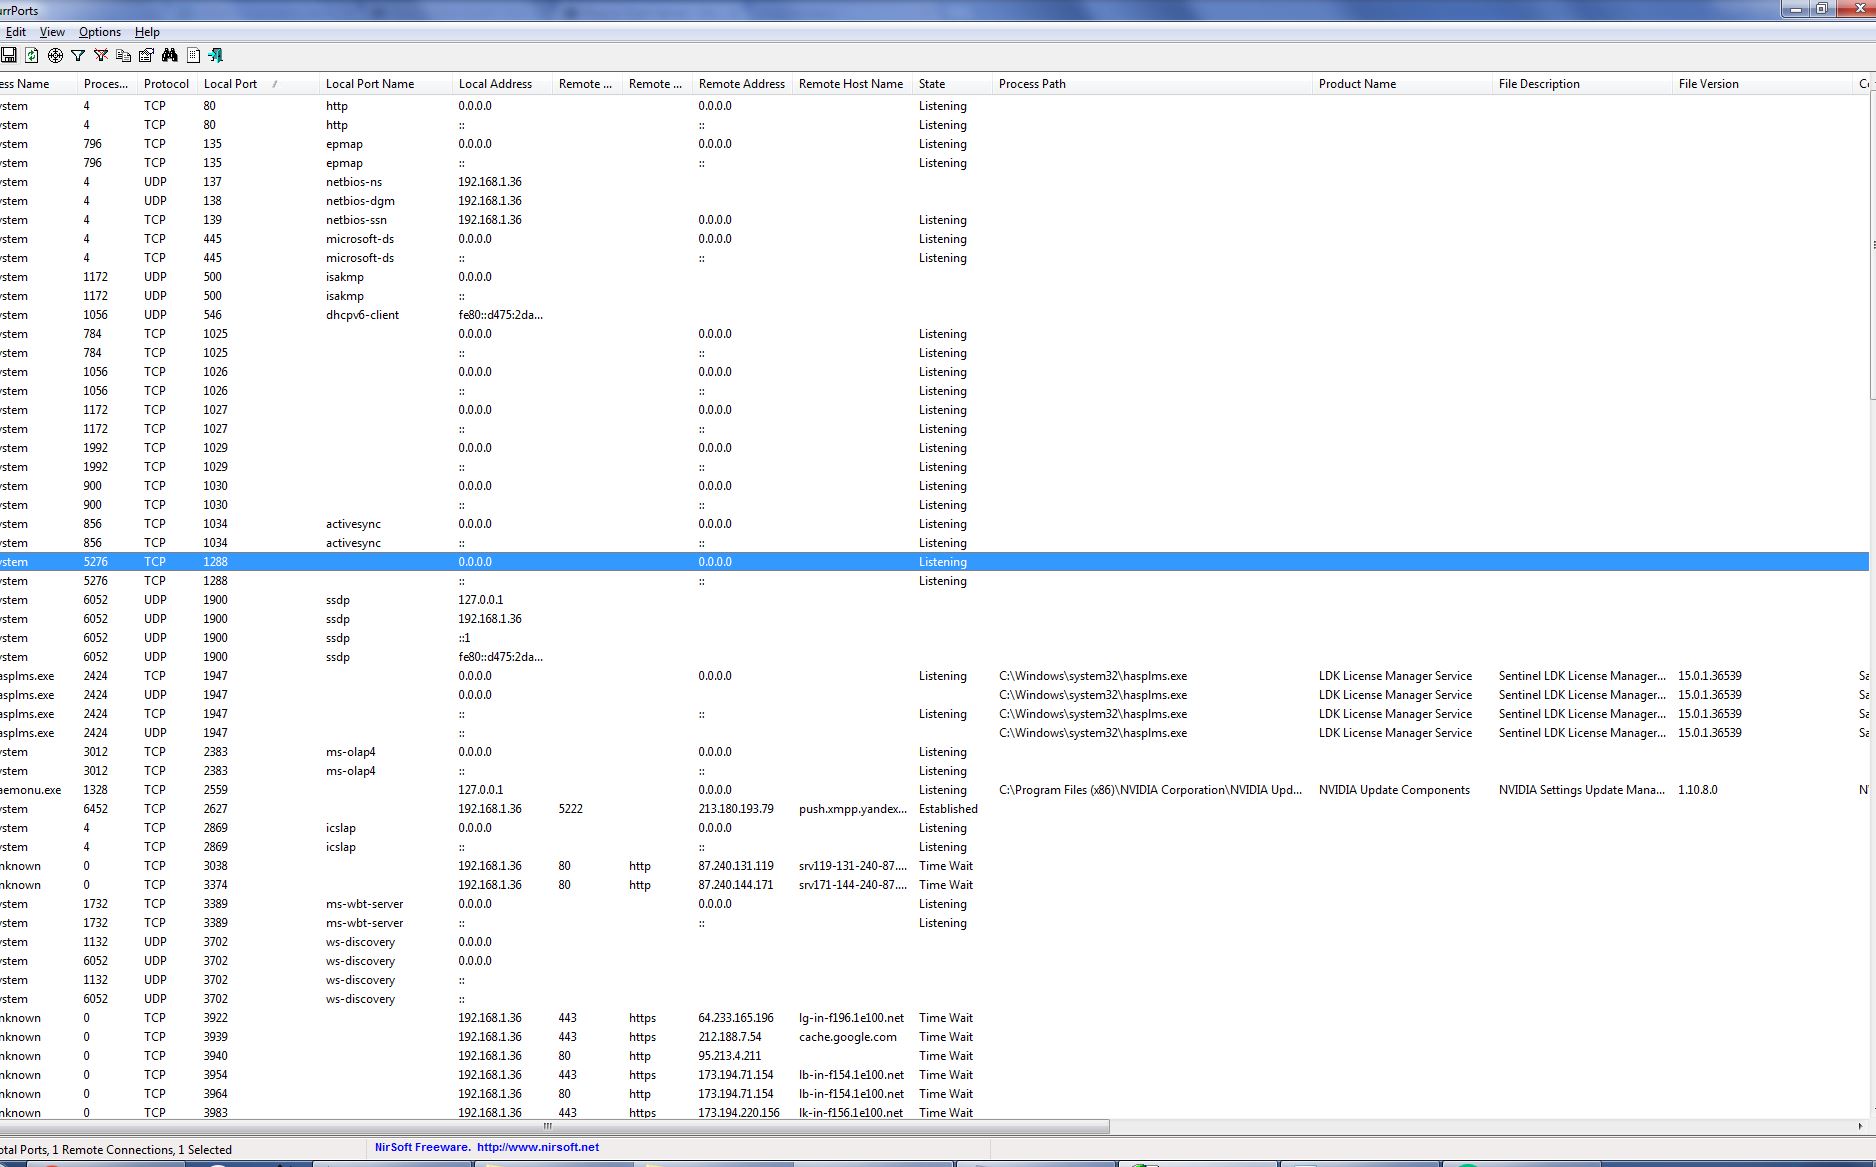This screenshot has height=1167, width=1876.
Task: Click the Refresh toolbar icon
Action: (32, 56)
